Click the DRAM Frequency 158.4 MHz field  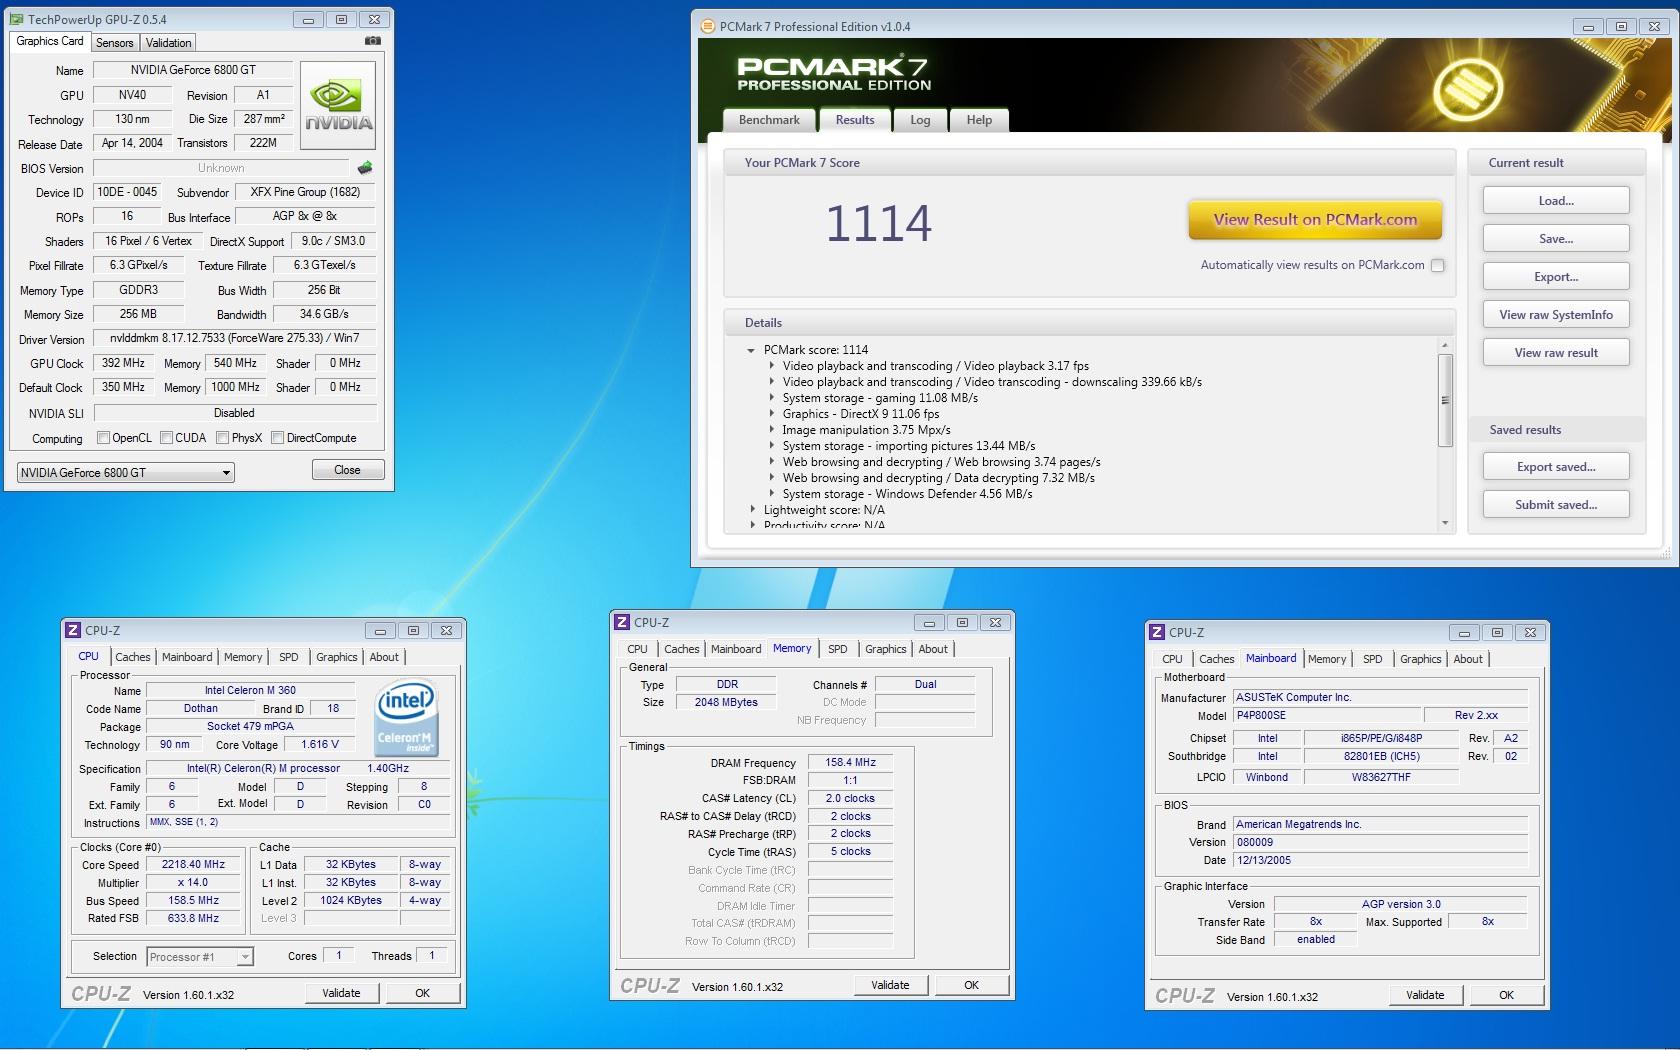[x=850, y=763]
